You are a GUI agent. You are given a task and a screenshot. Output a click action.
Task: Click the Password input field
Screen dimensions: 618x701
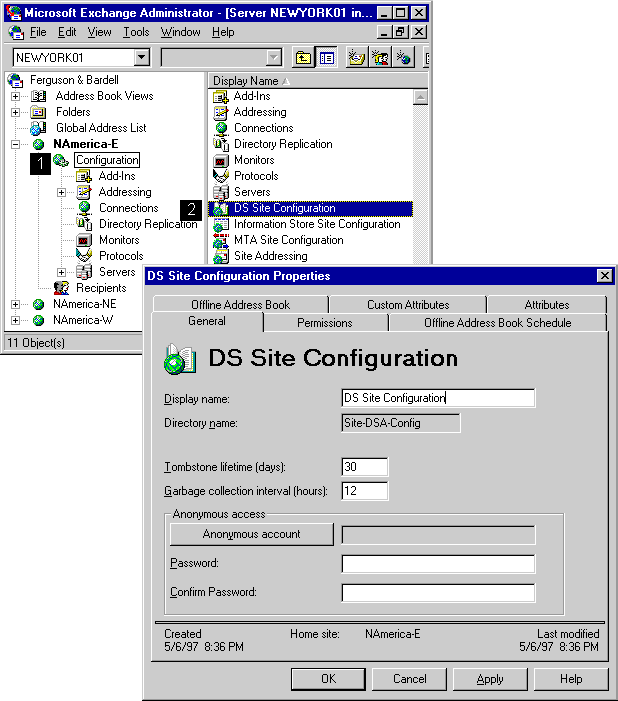438,564
